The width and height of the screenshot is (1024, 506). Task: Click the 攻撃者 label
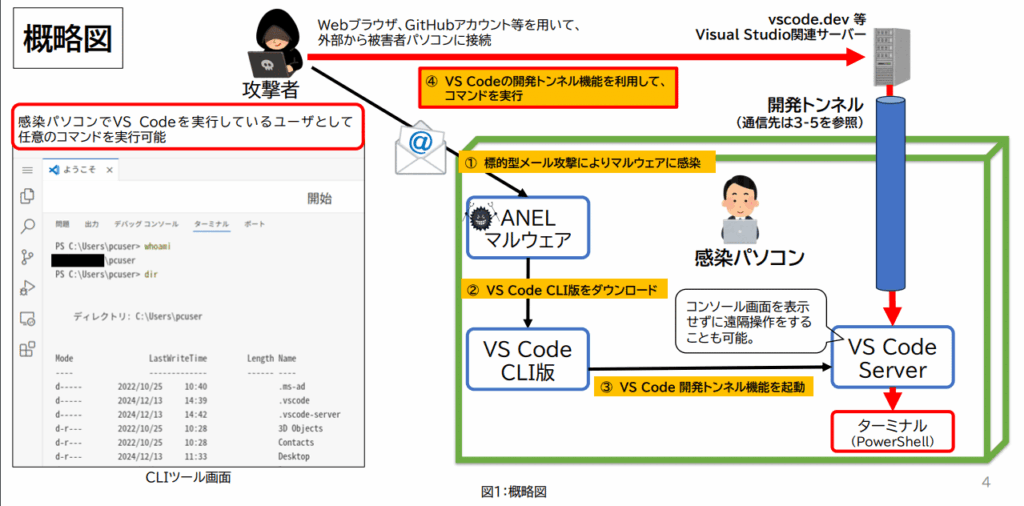pyautogui.click(x=273, y=88)
